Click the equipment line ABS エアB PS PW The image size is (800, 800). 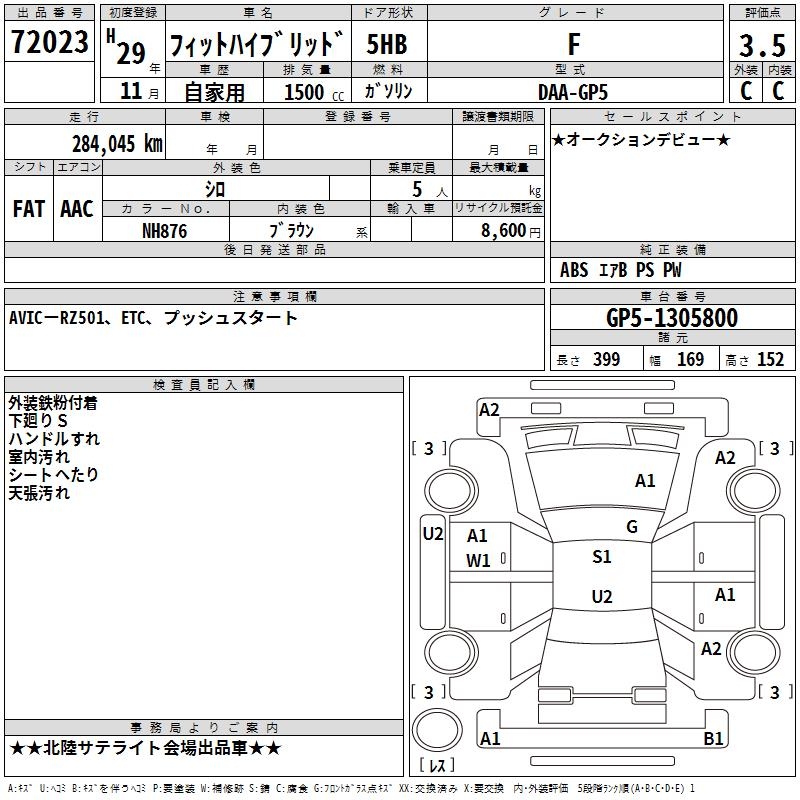tap(620, 269)
